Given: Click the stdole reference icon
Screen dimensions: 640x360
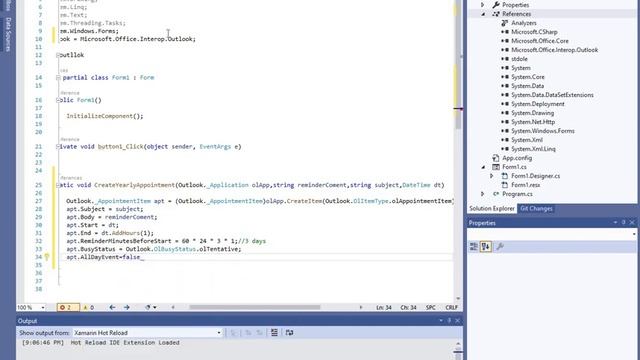Looking at the screenshot, I should (505, 59).
